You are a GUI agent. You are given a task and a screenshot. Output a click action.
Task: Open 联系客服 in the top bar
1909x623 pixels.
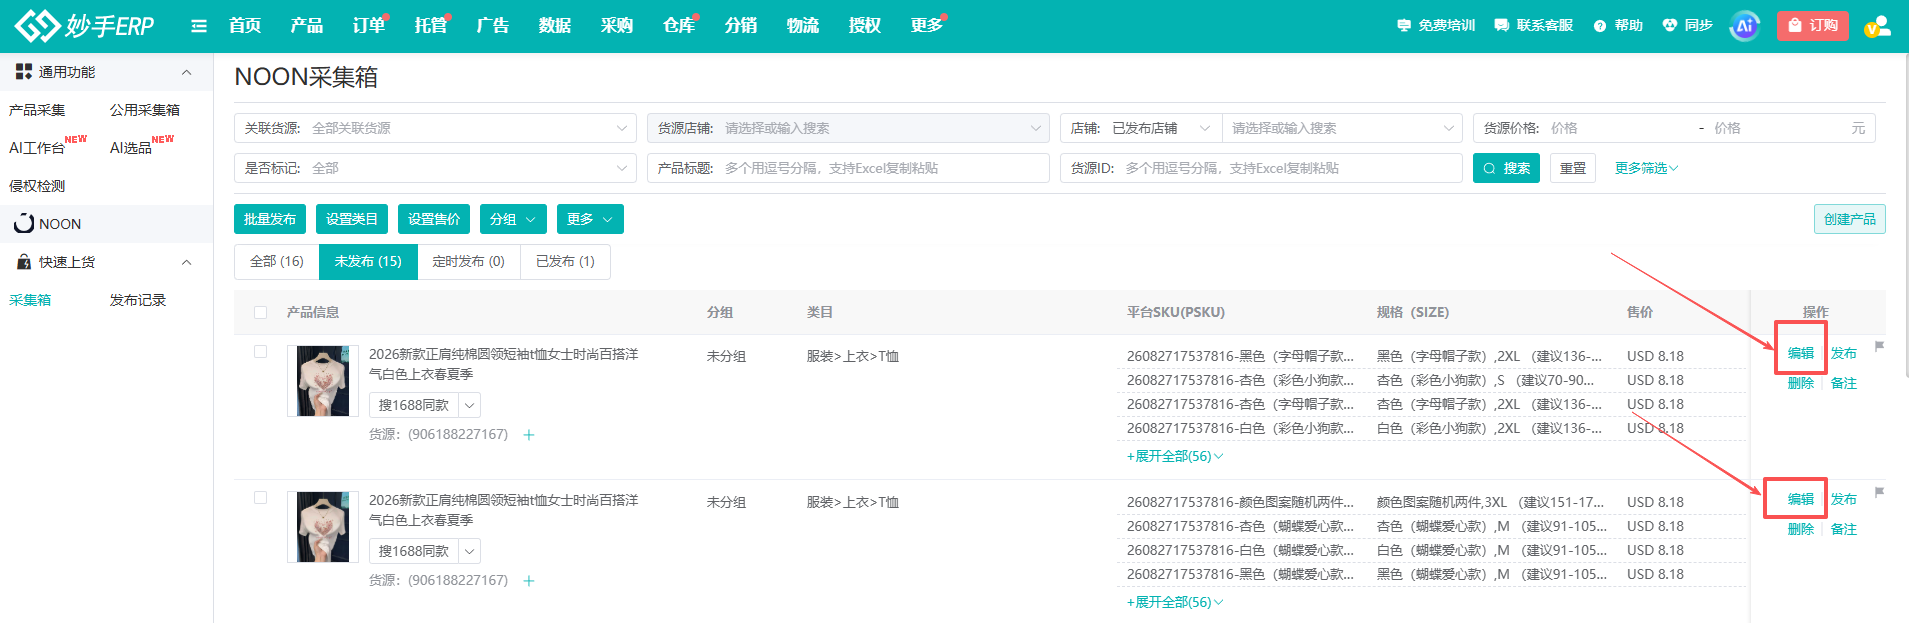(1534, 26)
